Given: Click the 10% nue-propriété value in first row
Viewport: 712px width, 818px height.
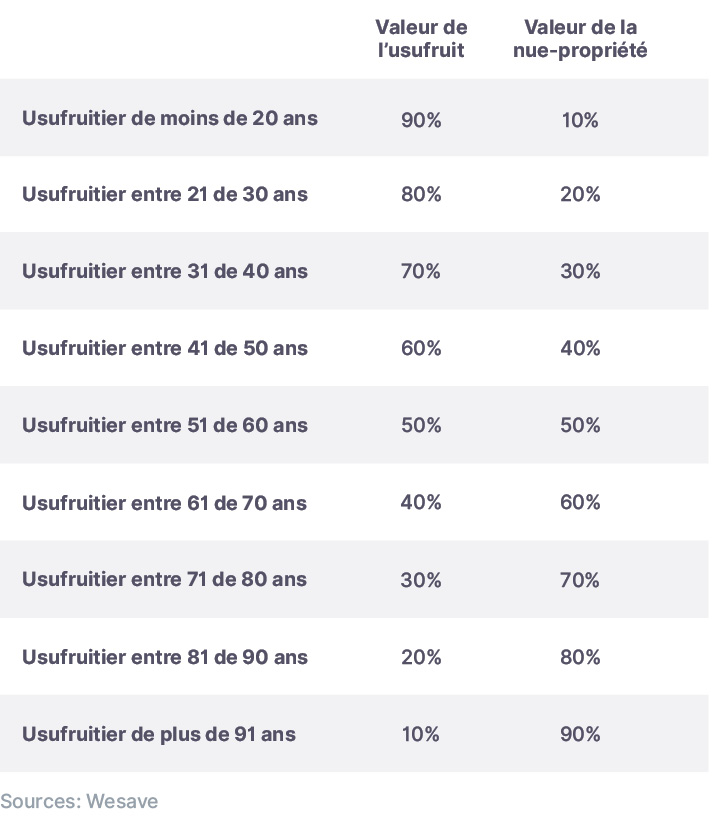Looking at the screenshot, I should [x=580, y=120].
